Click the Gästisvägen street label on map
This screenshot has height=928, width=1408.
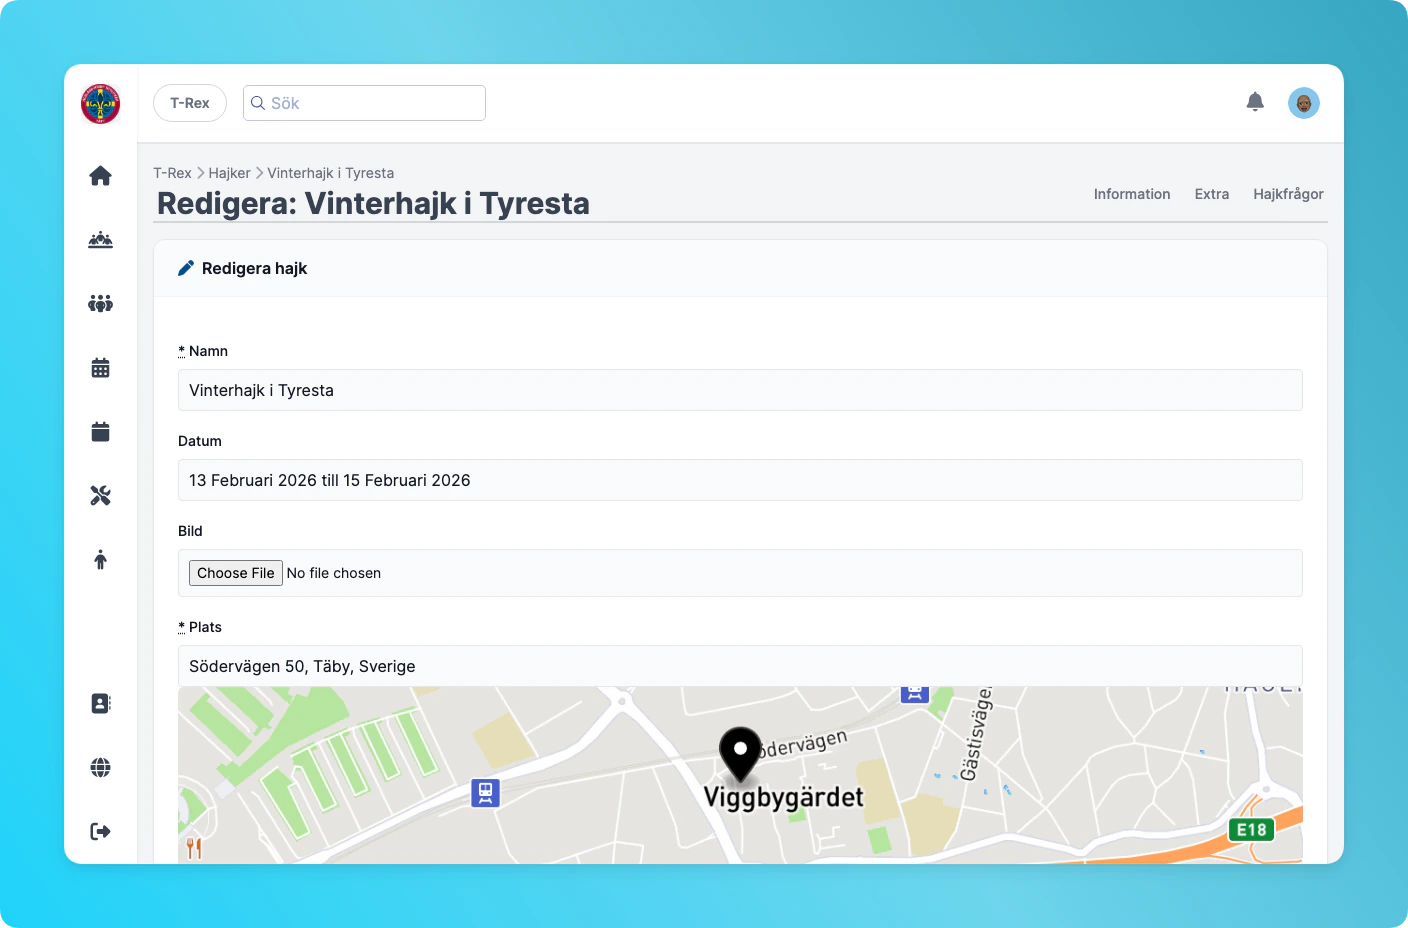click(x=977, y=734)
